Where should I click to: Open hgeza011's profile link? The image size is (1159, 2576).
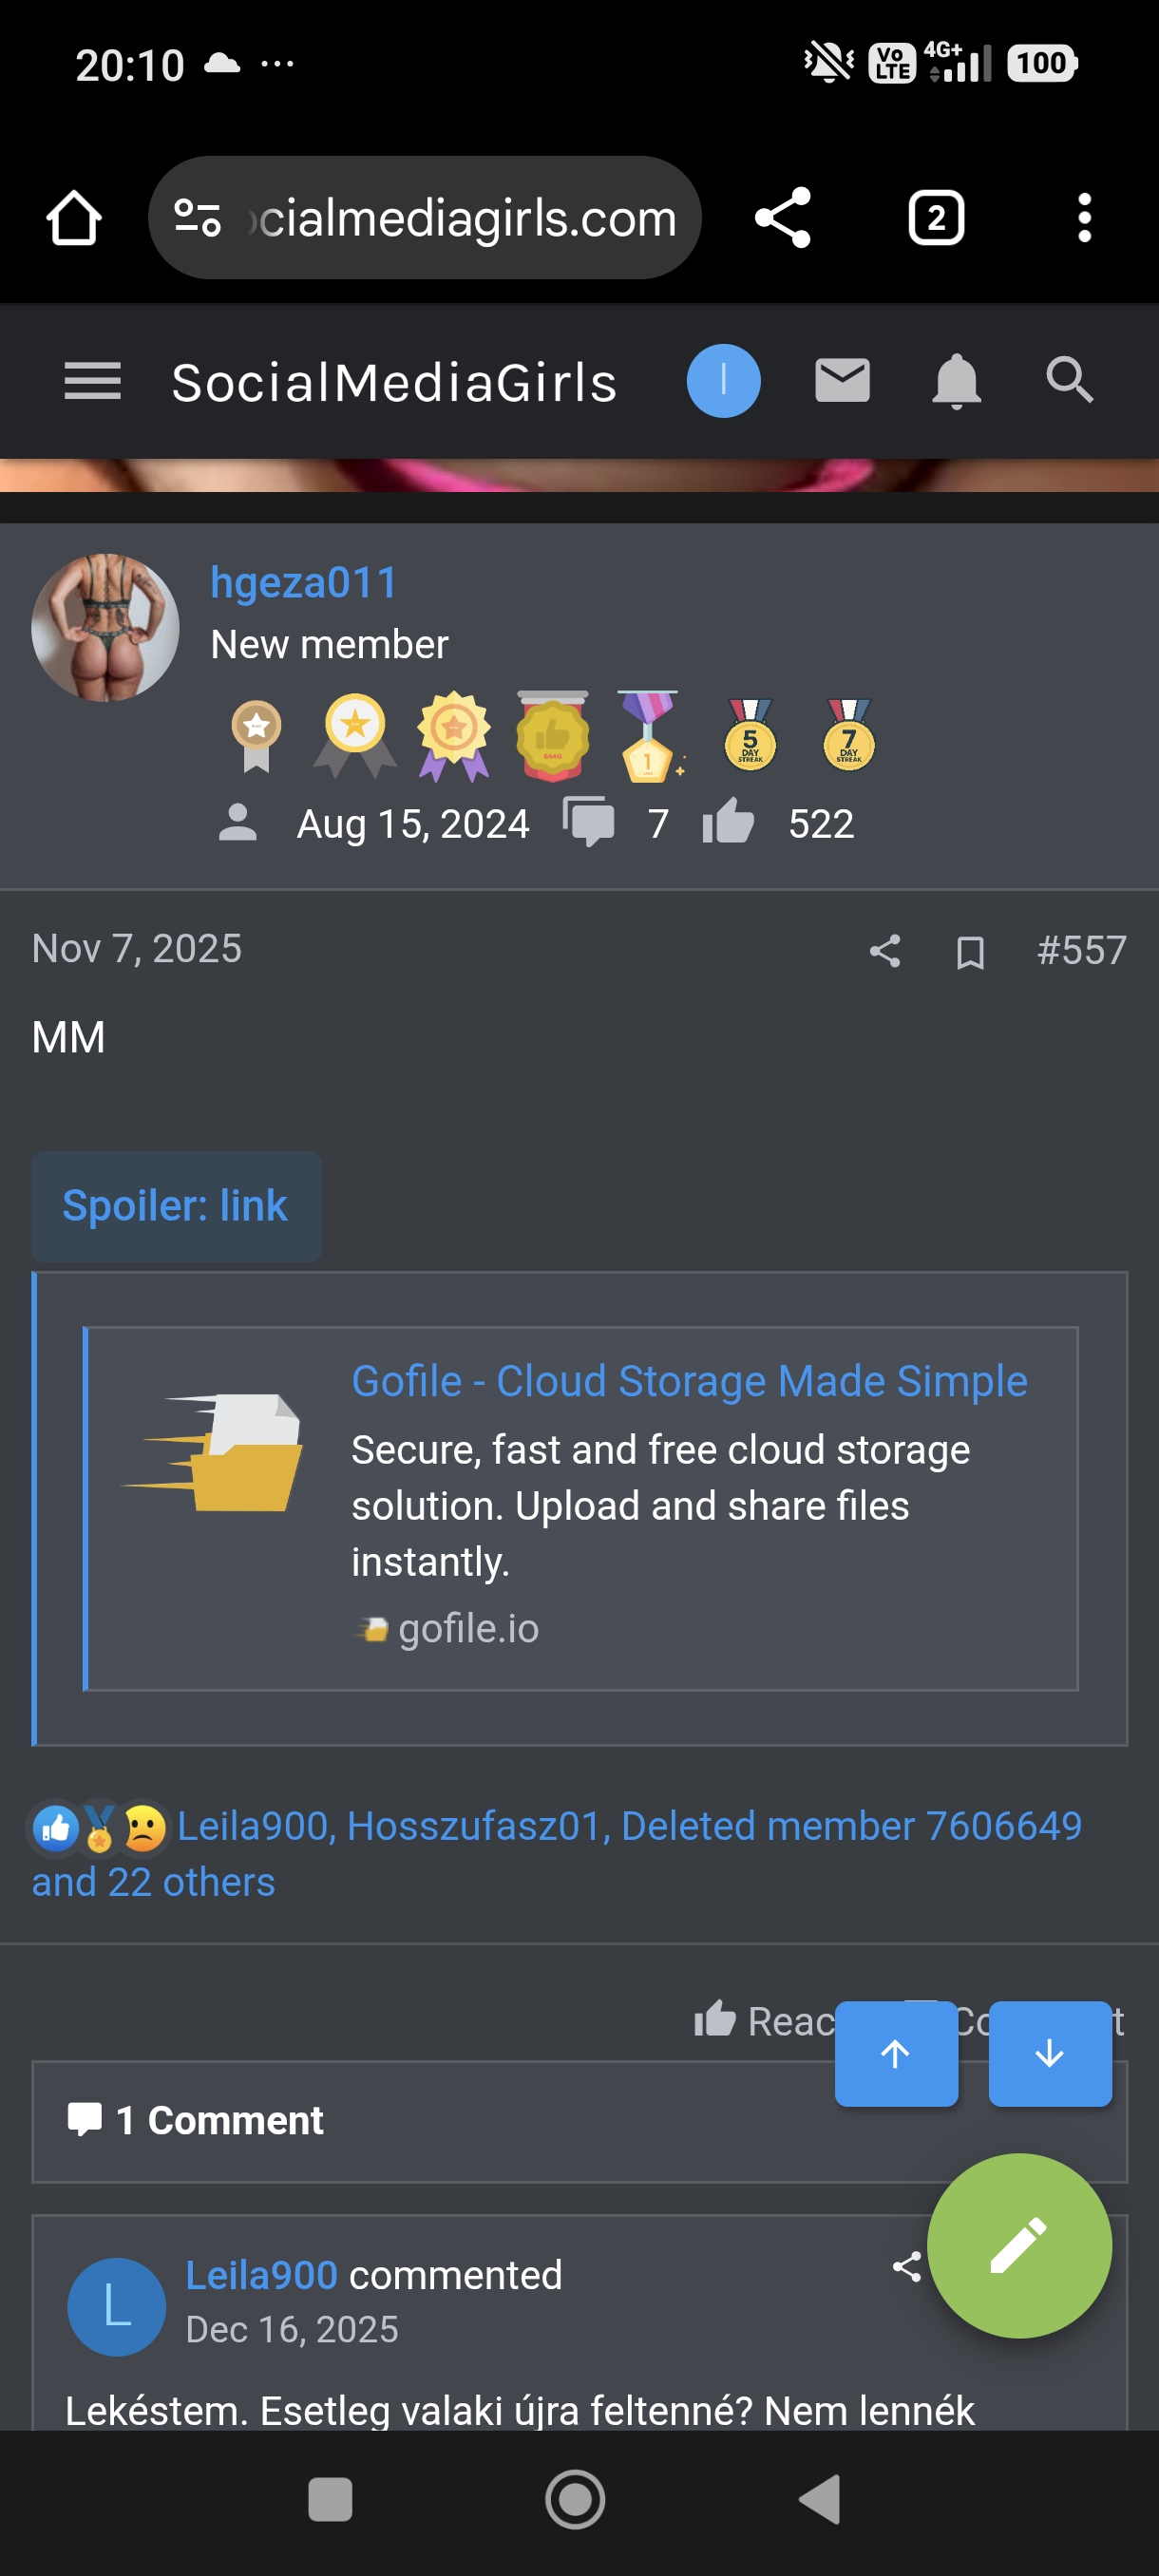click(304, 583)
